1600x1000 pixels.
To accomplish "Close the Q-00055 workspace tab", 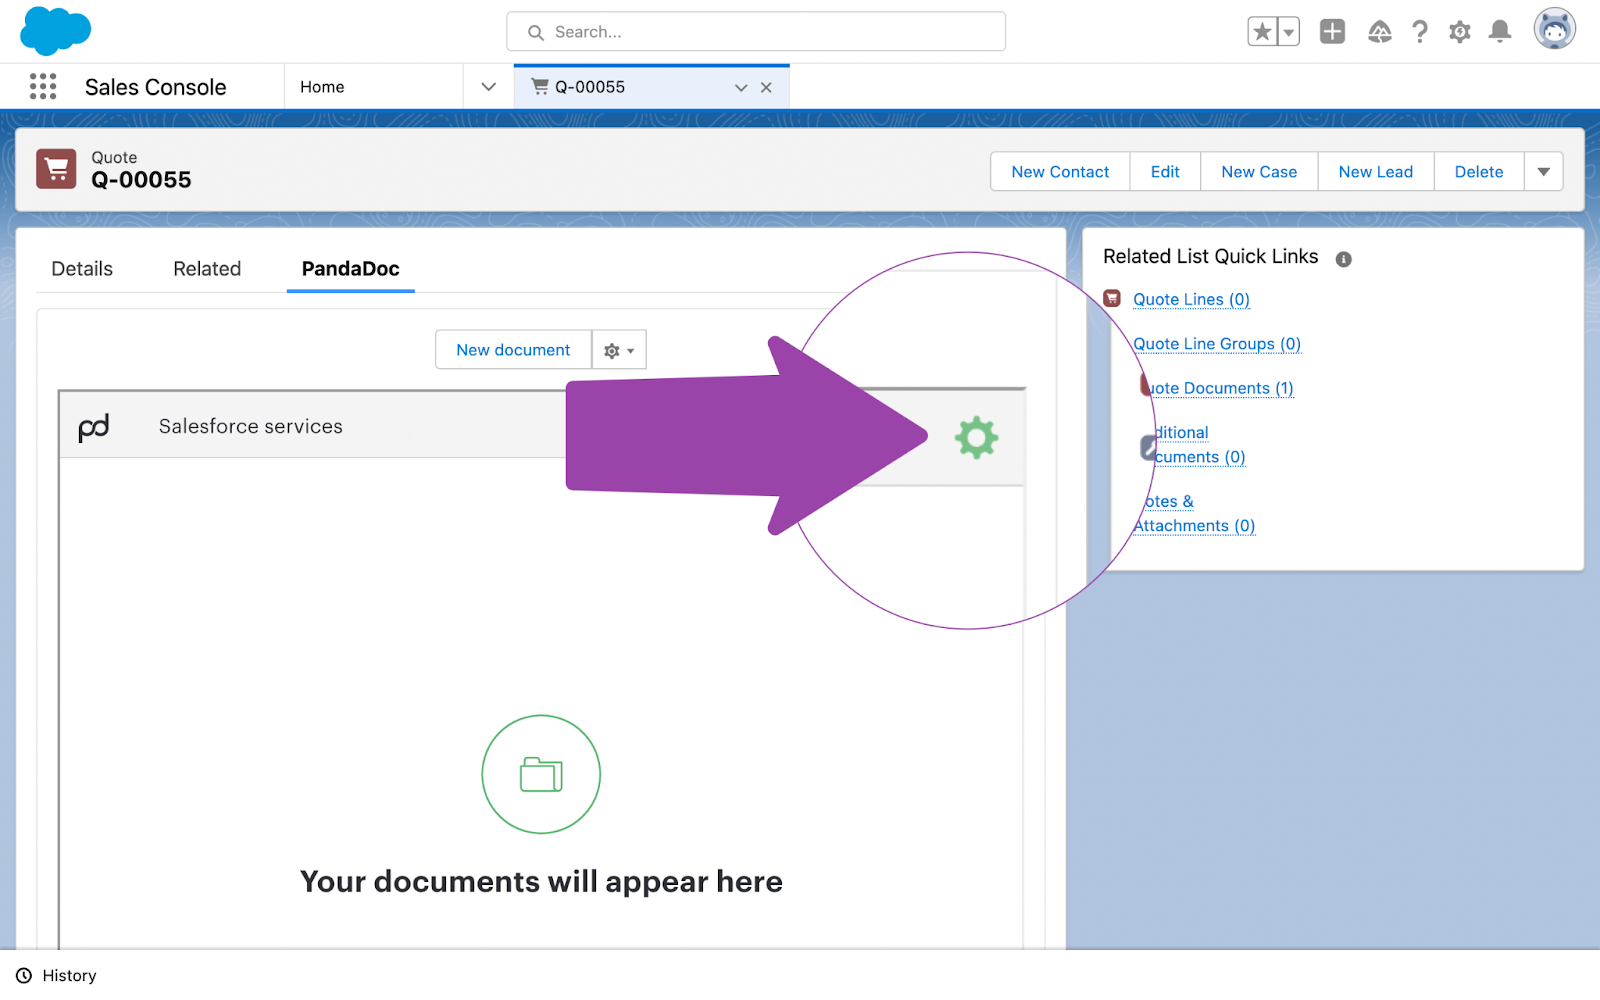I will 766,88.
